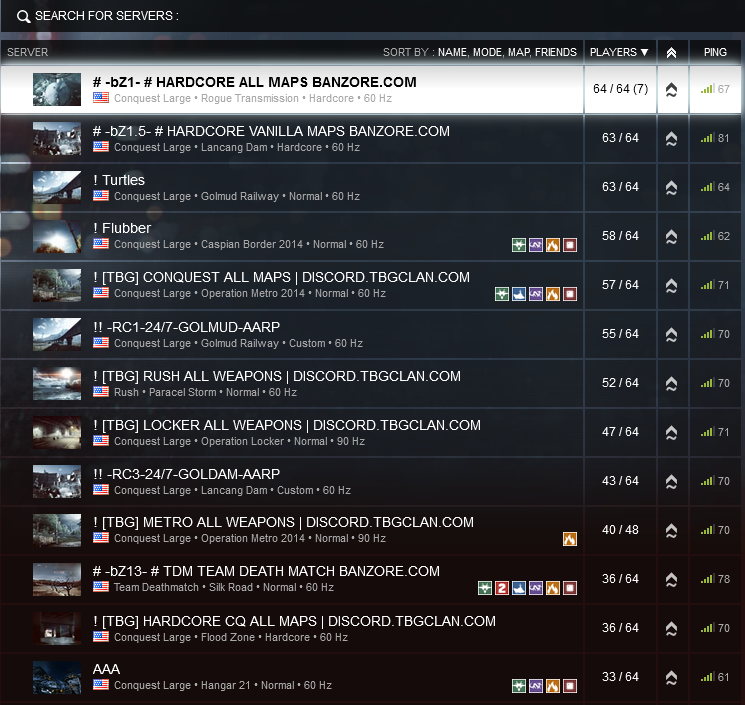The image size is (745, 705).
Task: Click '64 / 64 (7)' player count
Action: (x=620, y=89)
